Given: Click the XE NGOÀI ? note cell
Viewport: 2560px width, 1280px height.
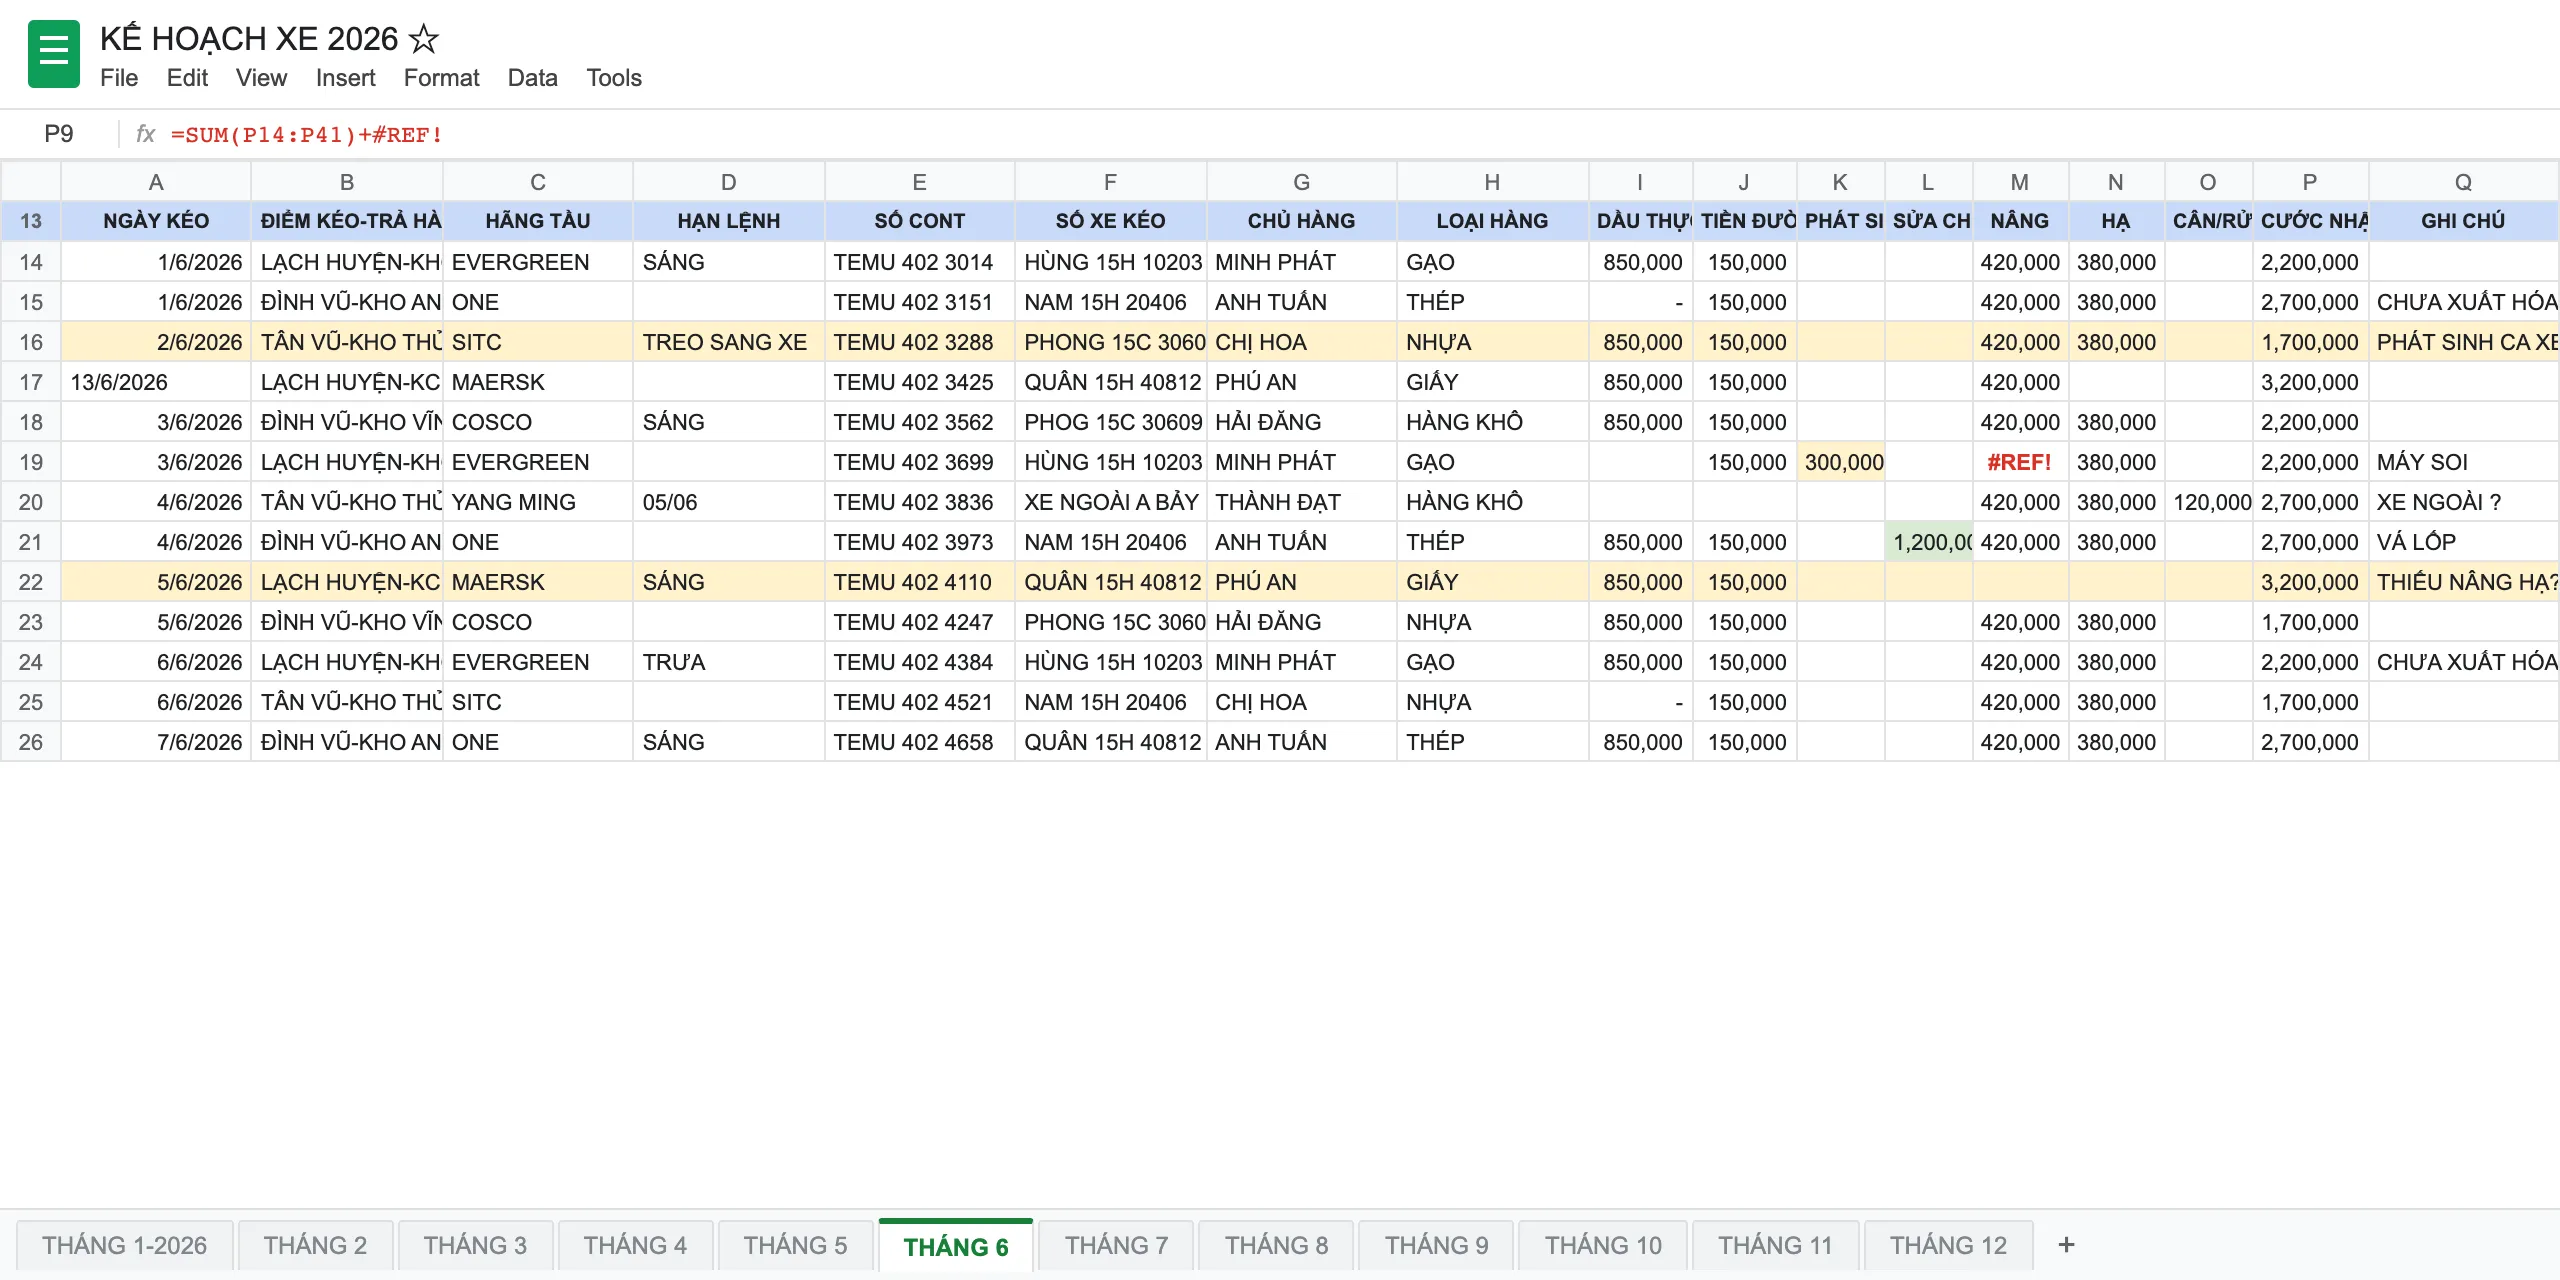Looking at the screenshot, I should (2463, 502).
